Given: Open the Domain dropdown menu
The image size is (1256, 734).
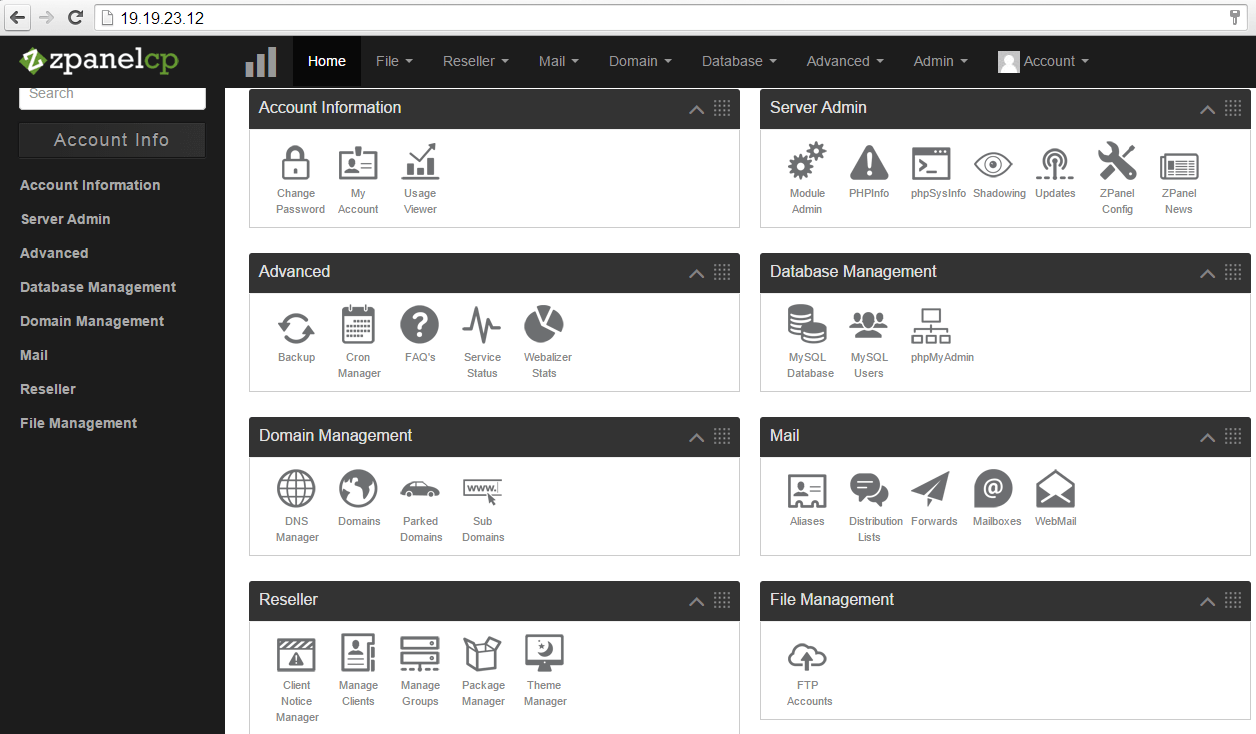Looking at the screenshot, I should 640,61.
